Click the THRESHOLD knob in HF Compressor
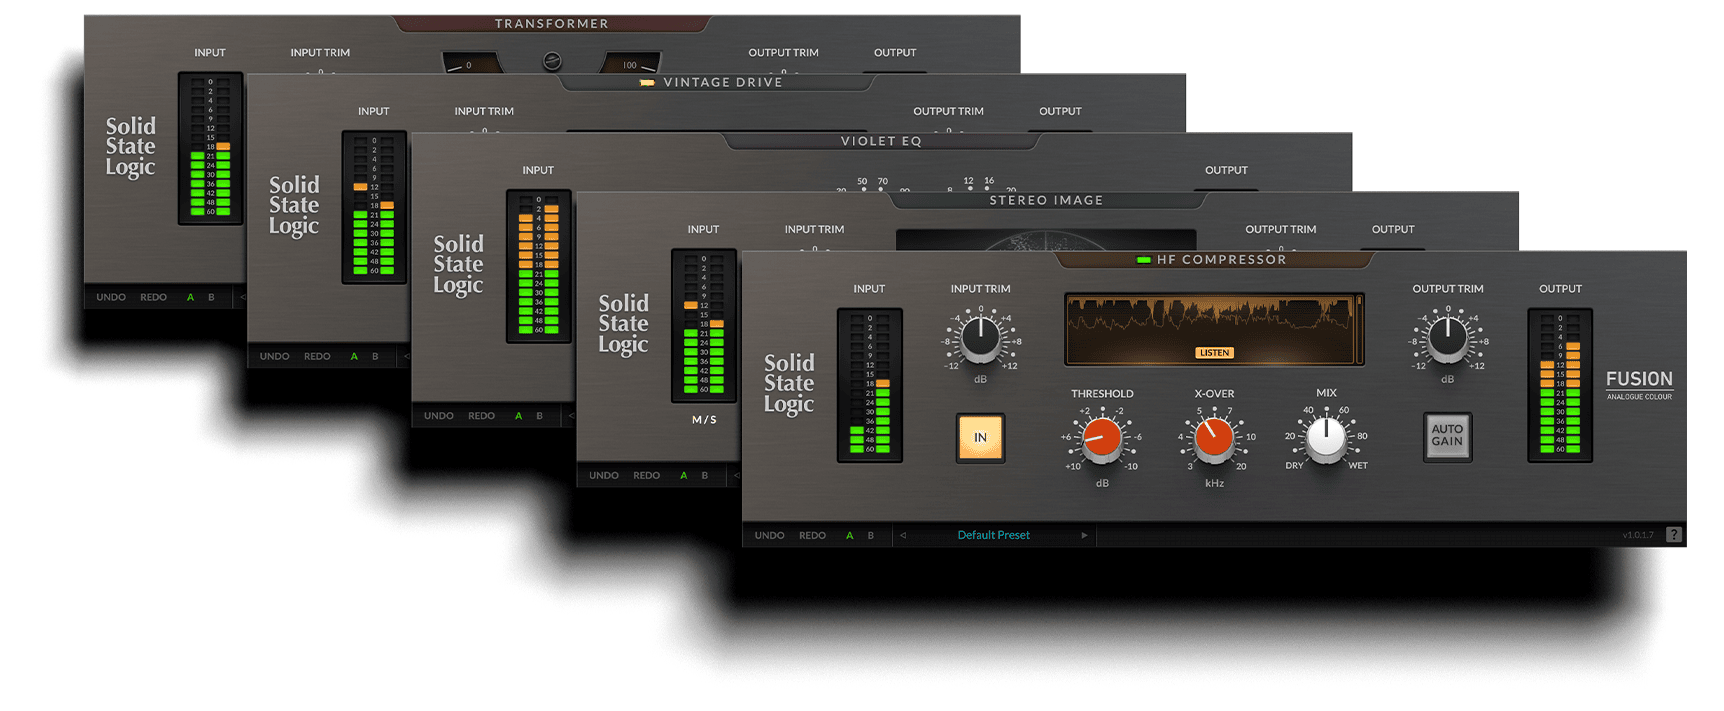 click(x=1102, y=438)
